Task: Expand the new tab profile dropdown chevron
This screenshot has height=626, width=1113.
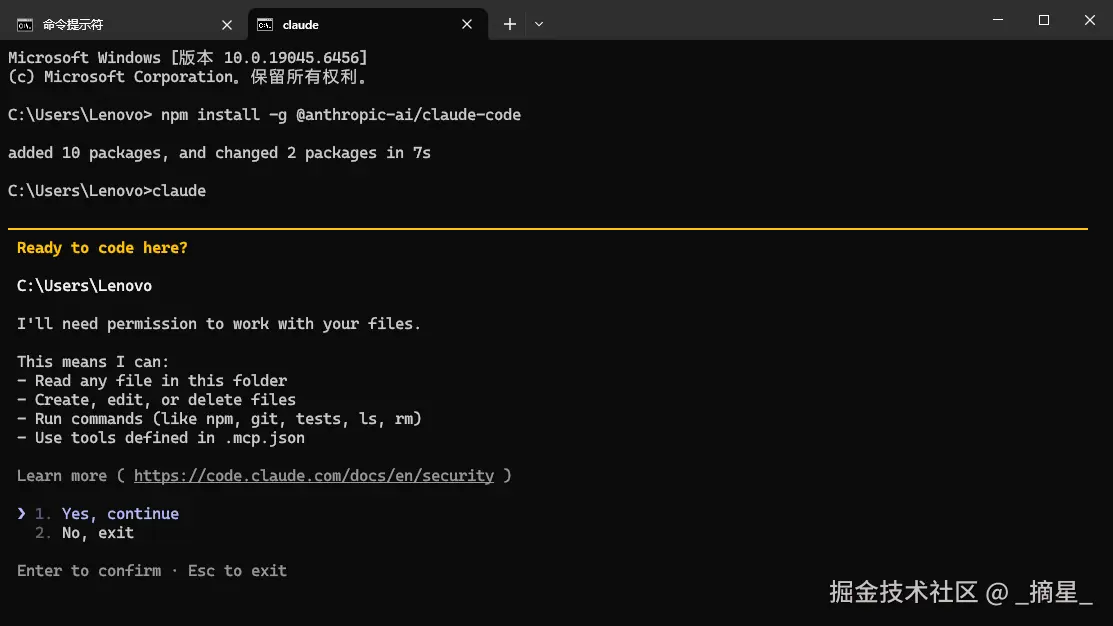Action: (x=539, y=24)
